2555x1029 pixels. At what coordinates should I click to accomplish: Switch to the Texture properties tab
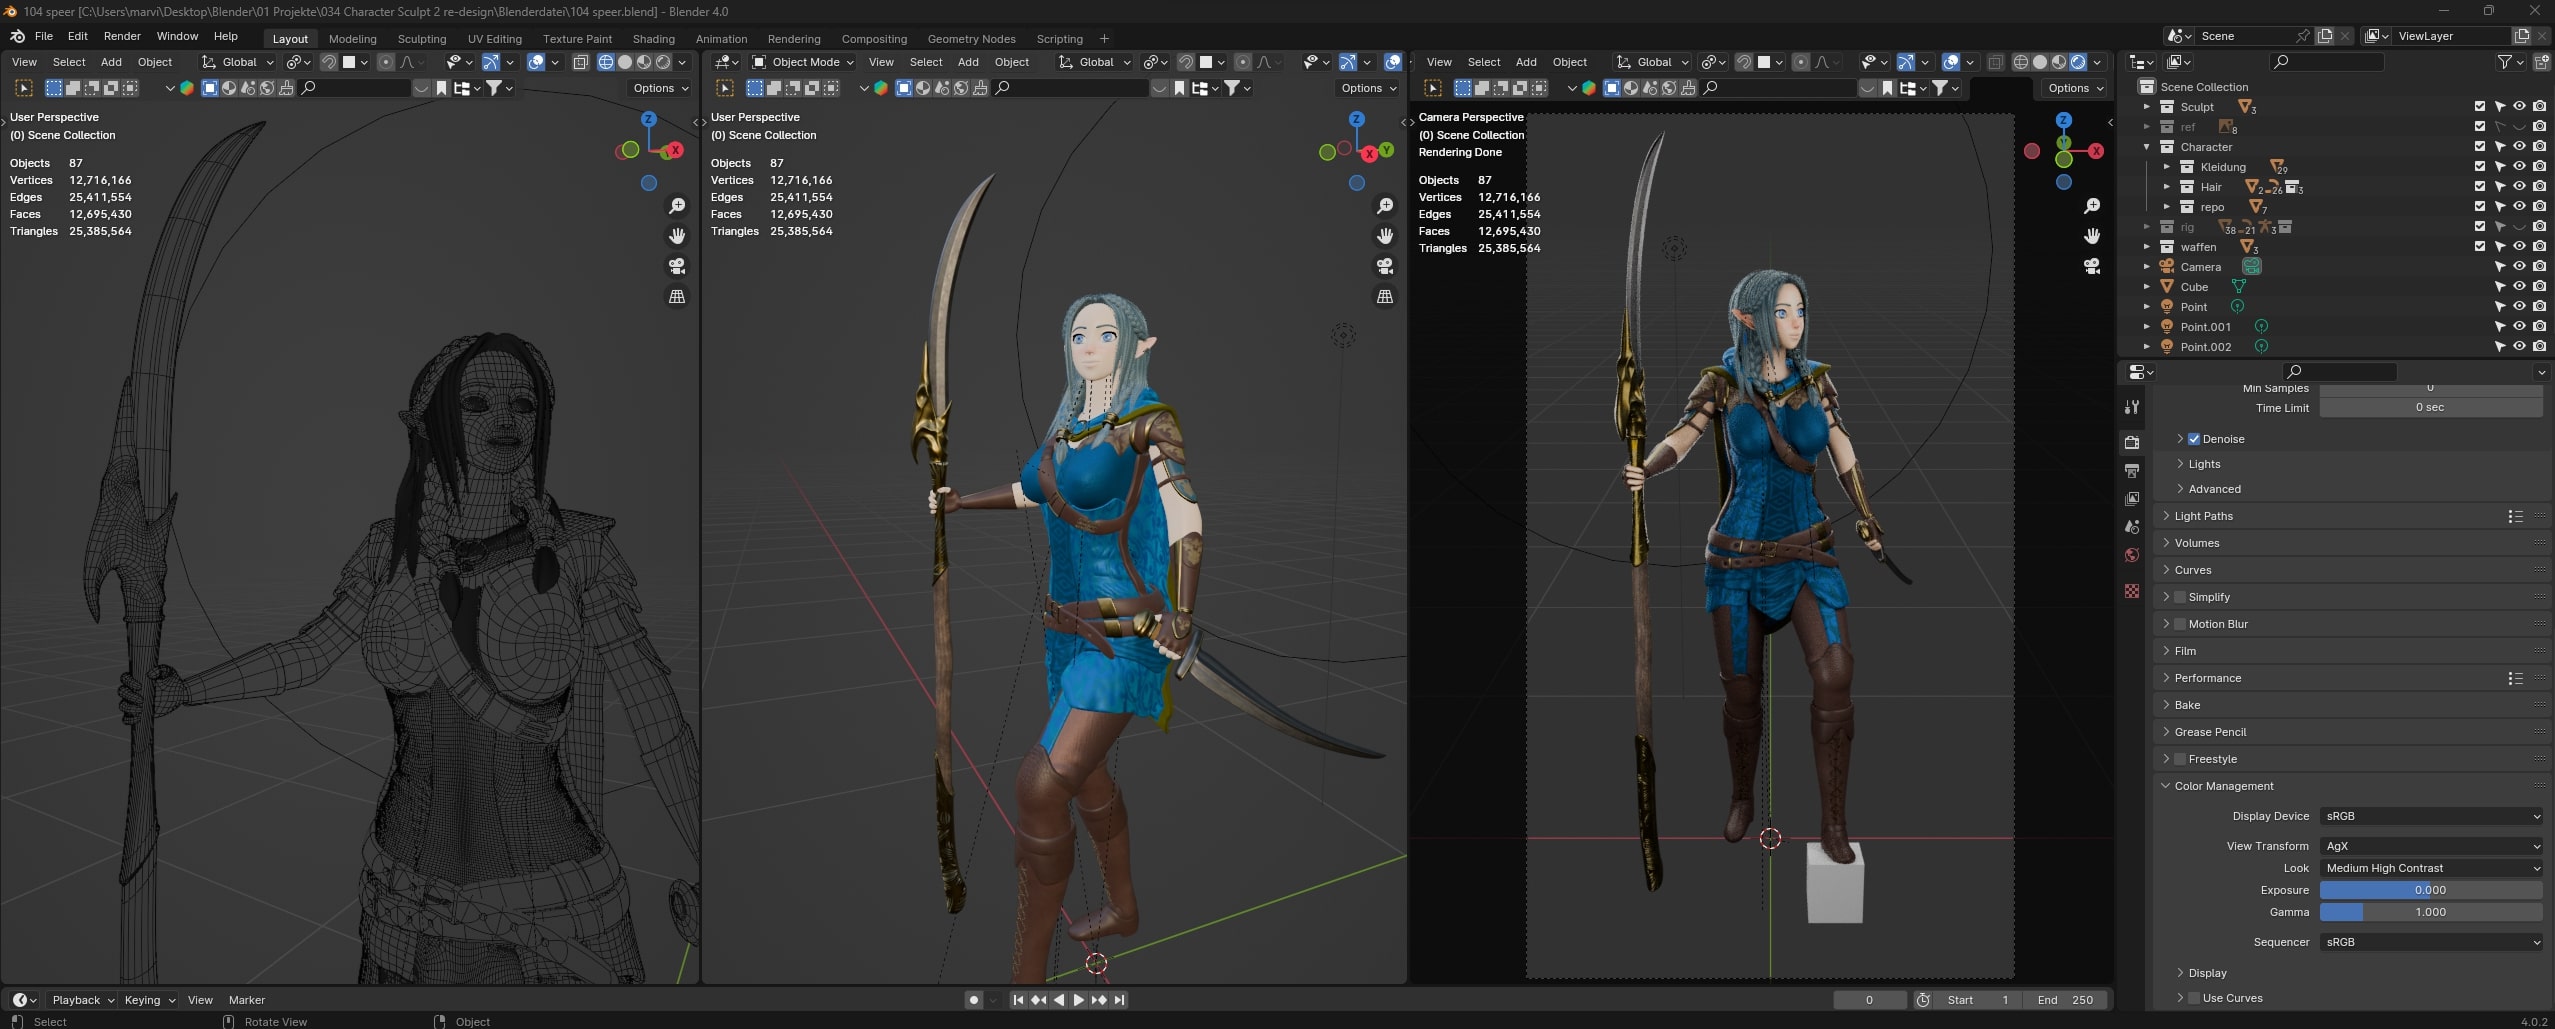coord(2132,591)
